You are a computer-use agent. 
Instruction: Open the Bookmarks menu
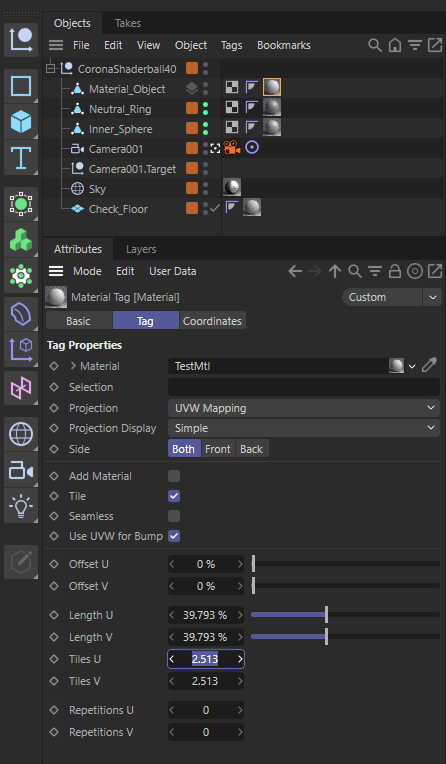[x=284, y=45]
